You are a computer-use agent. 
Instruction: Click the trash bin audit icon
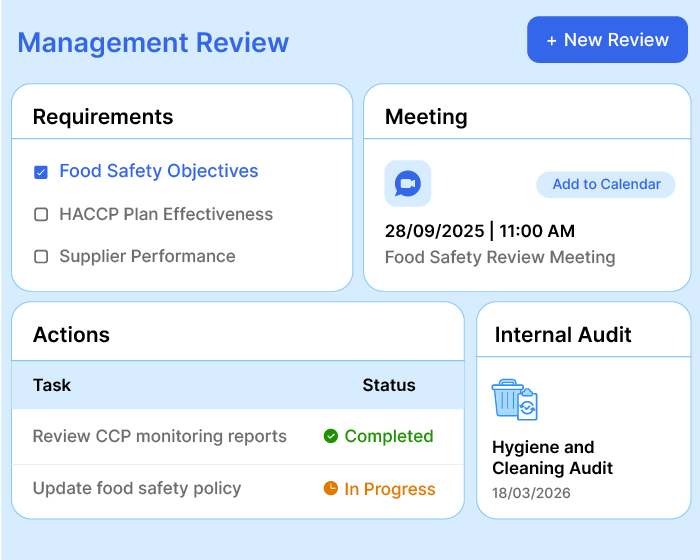click(514, 400)
